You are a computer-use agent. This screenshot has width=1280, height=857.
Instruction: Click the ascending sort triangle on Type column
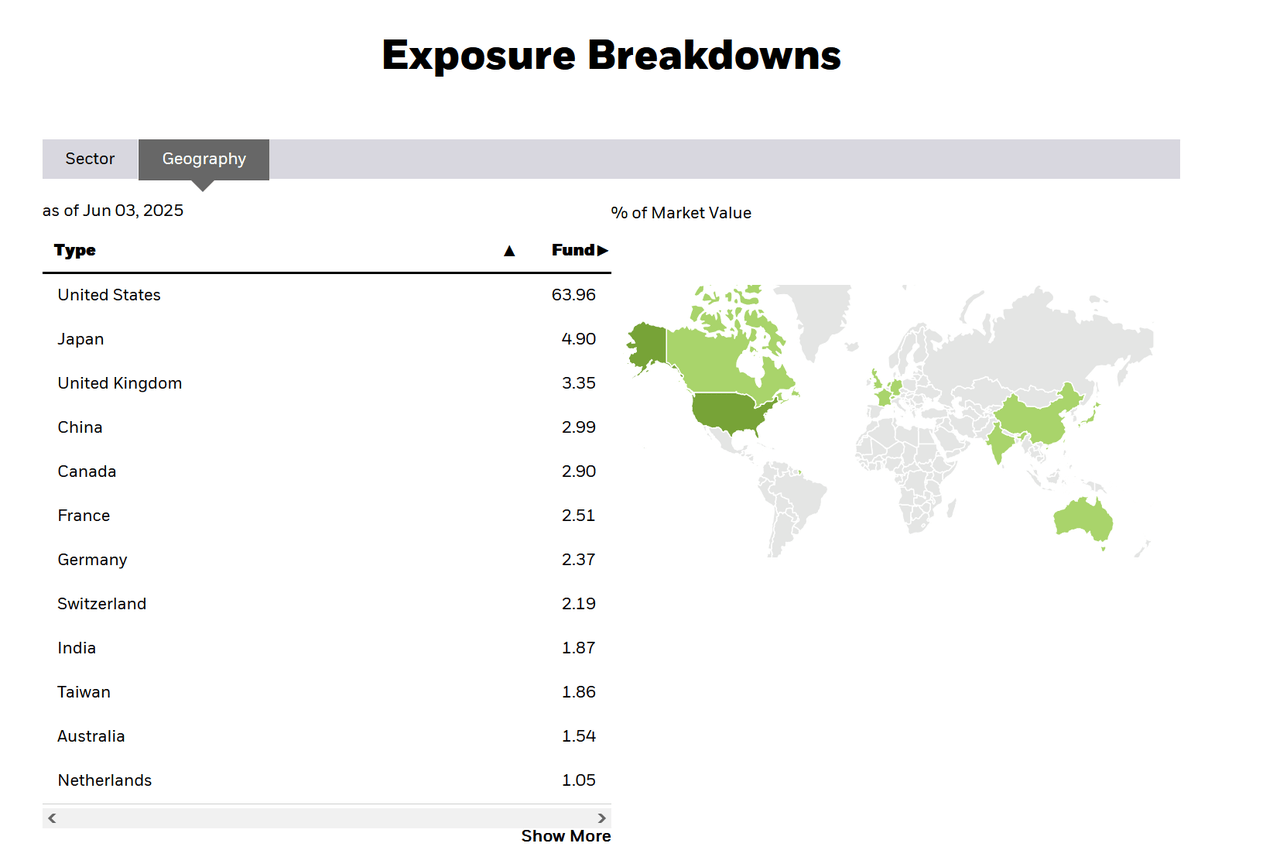click(509, 250)
